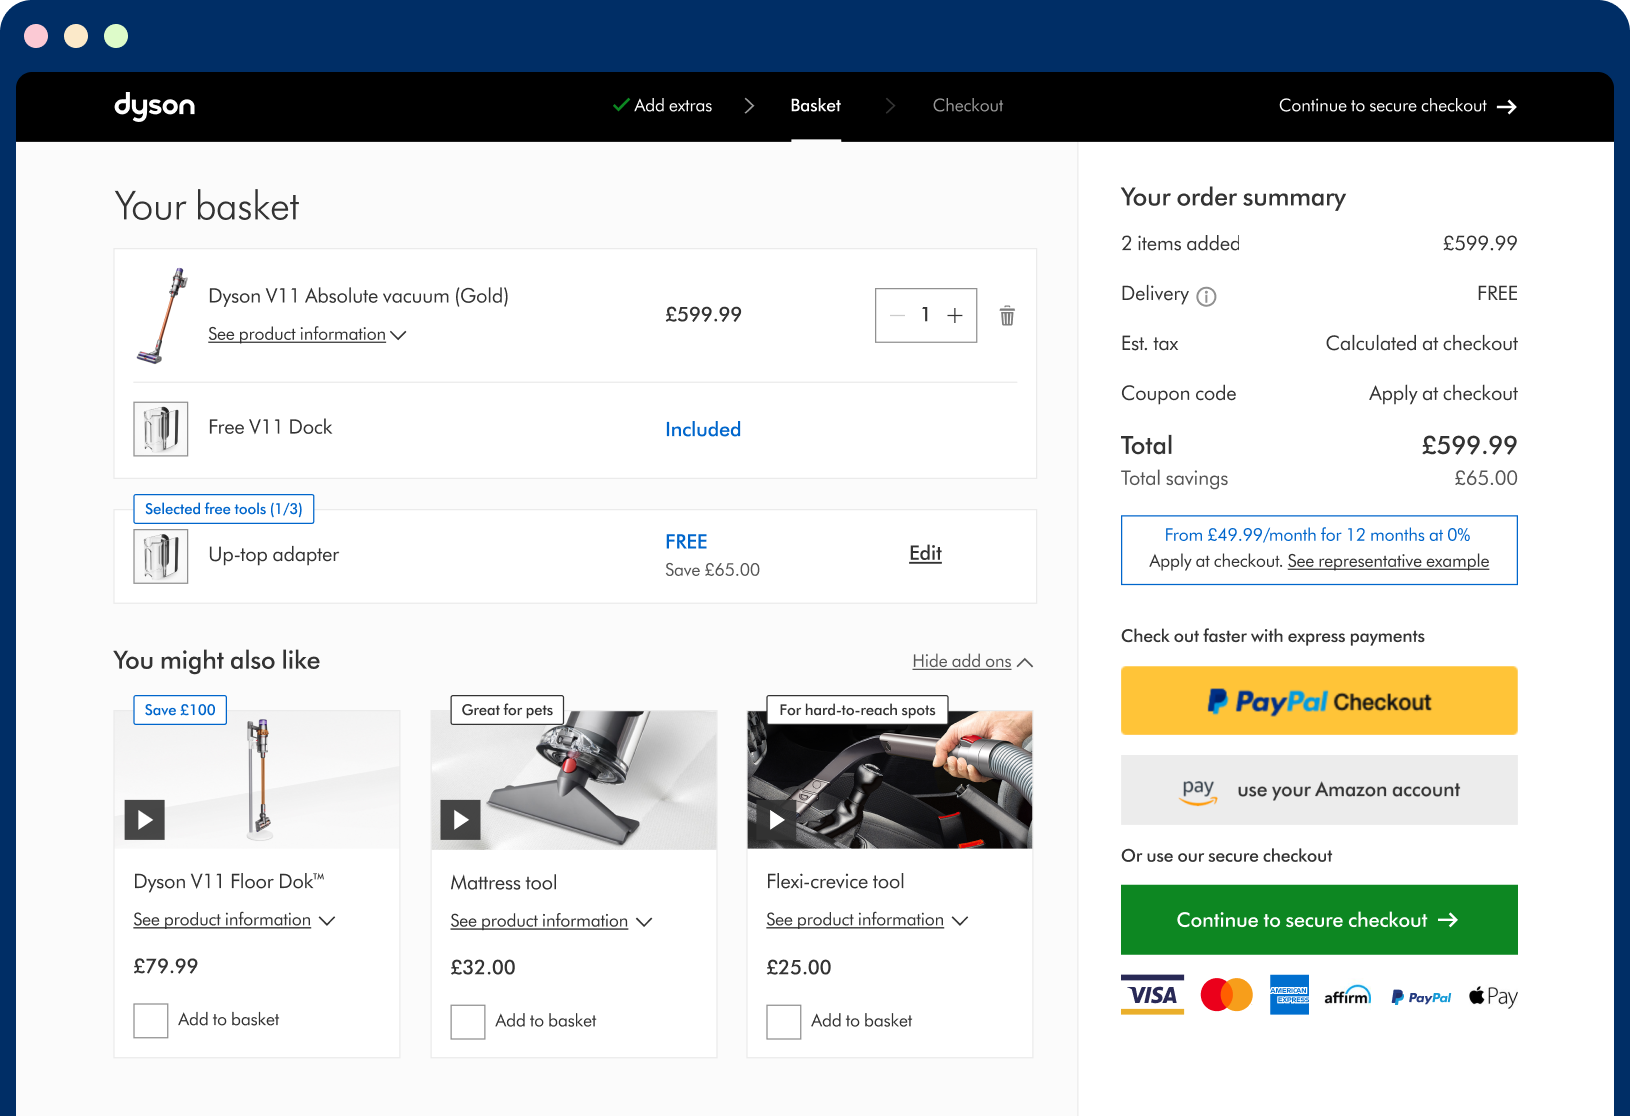Tick Add to basket for Flexi-crevice tool
The image size is (1630, 1116).
point(784,1022)
